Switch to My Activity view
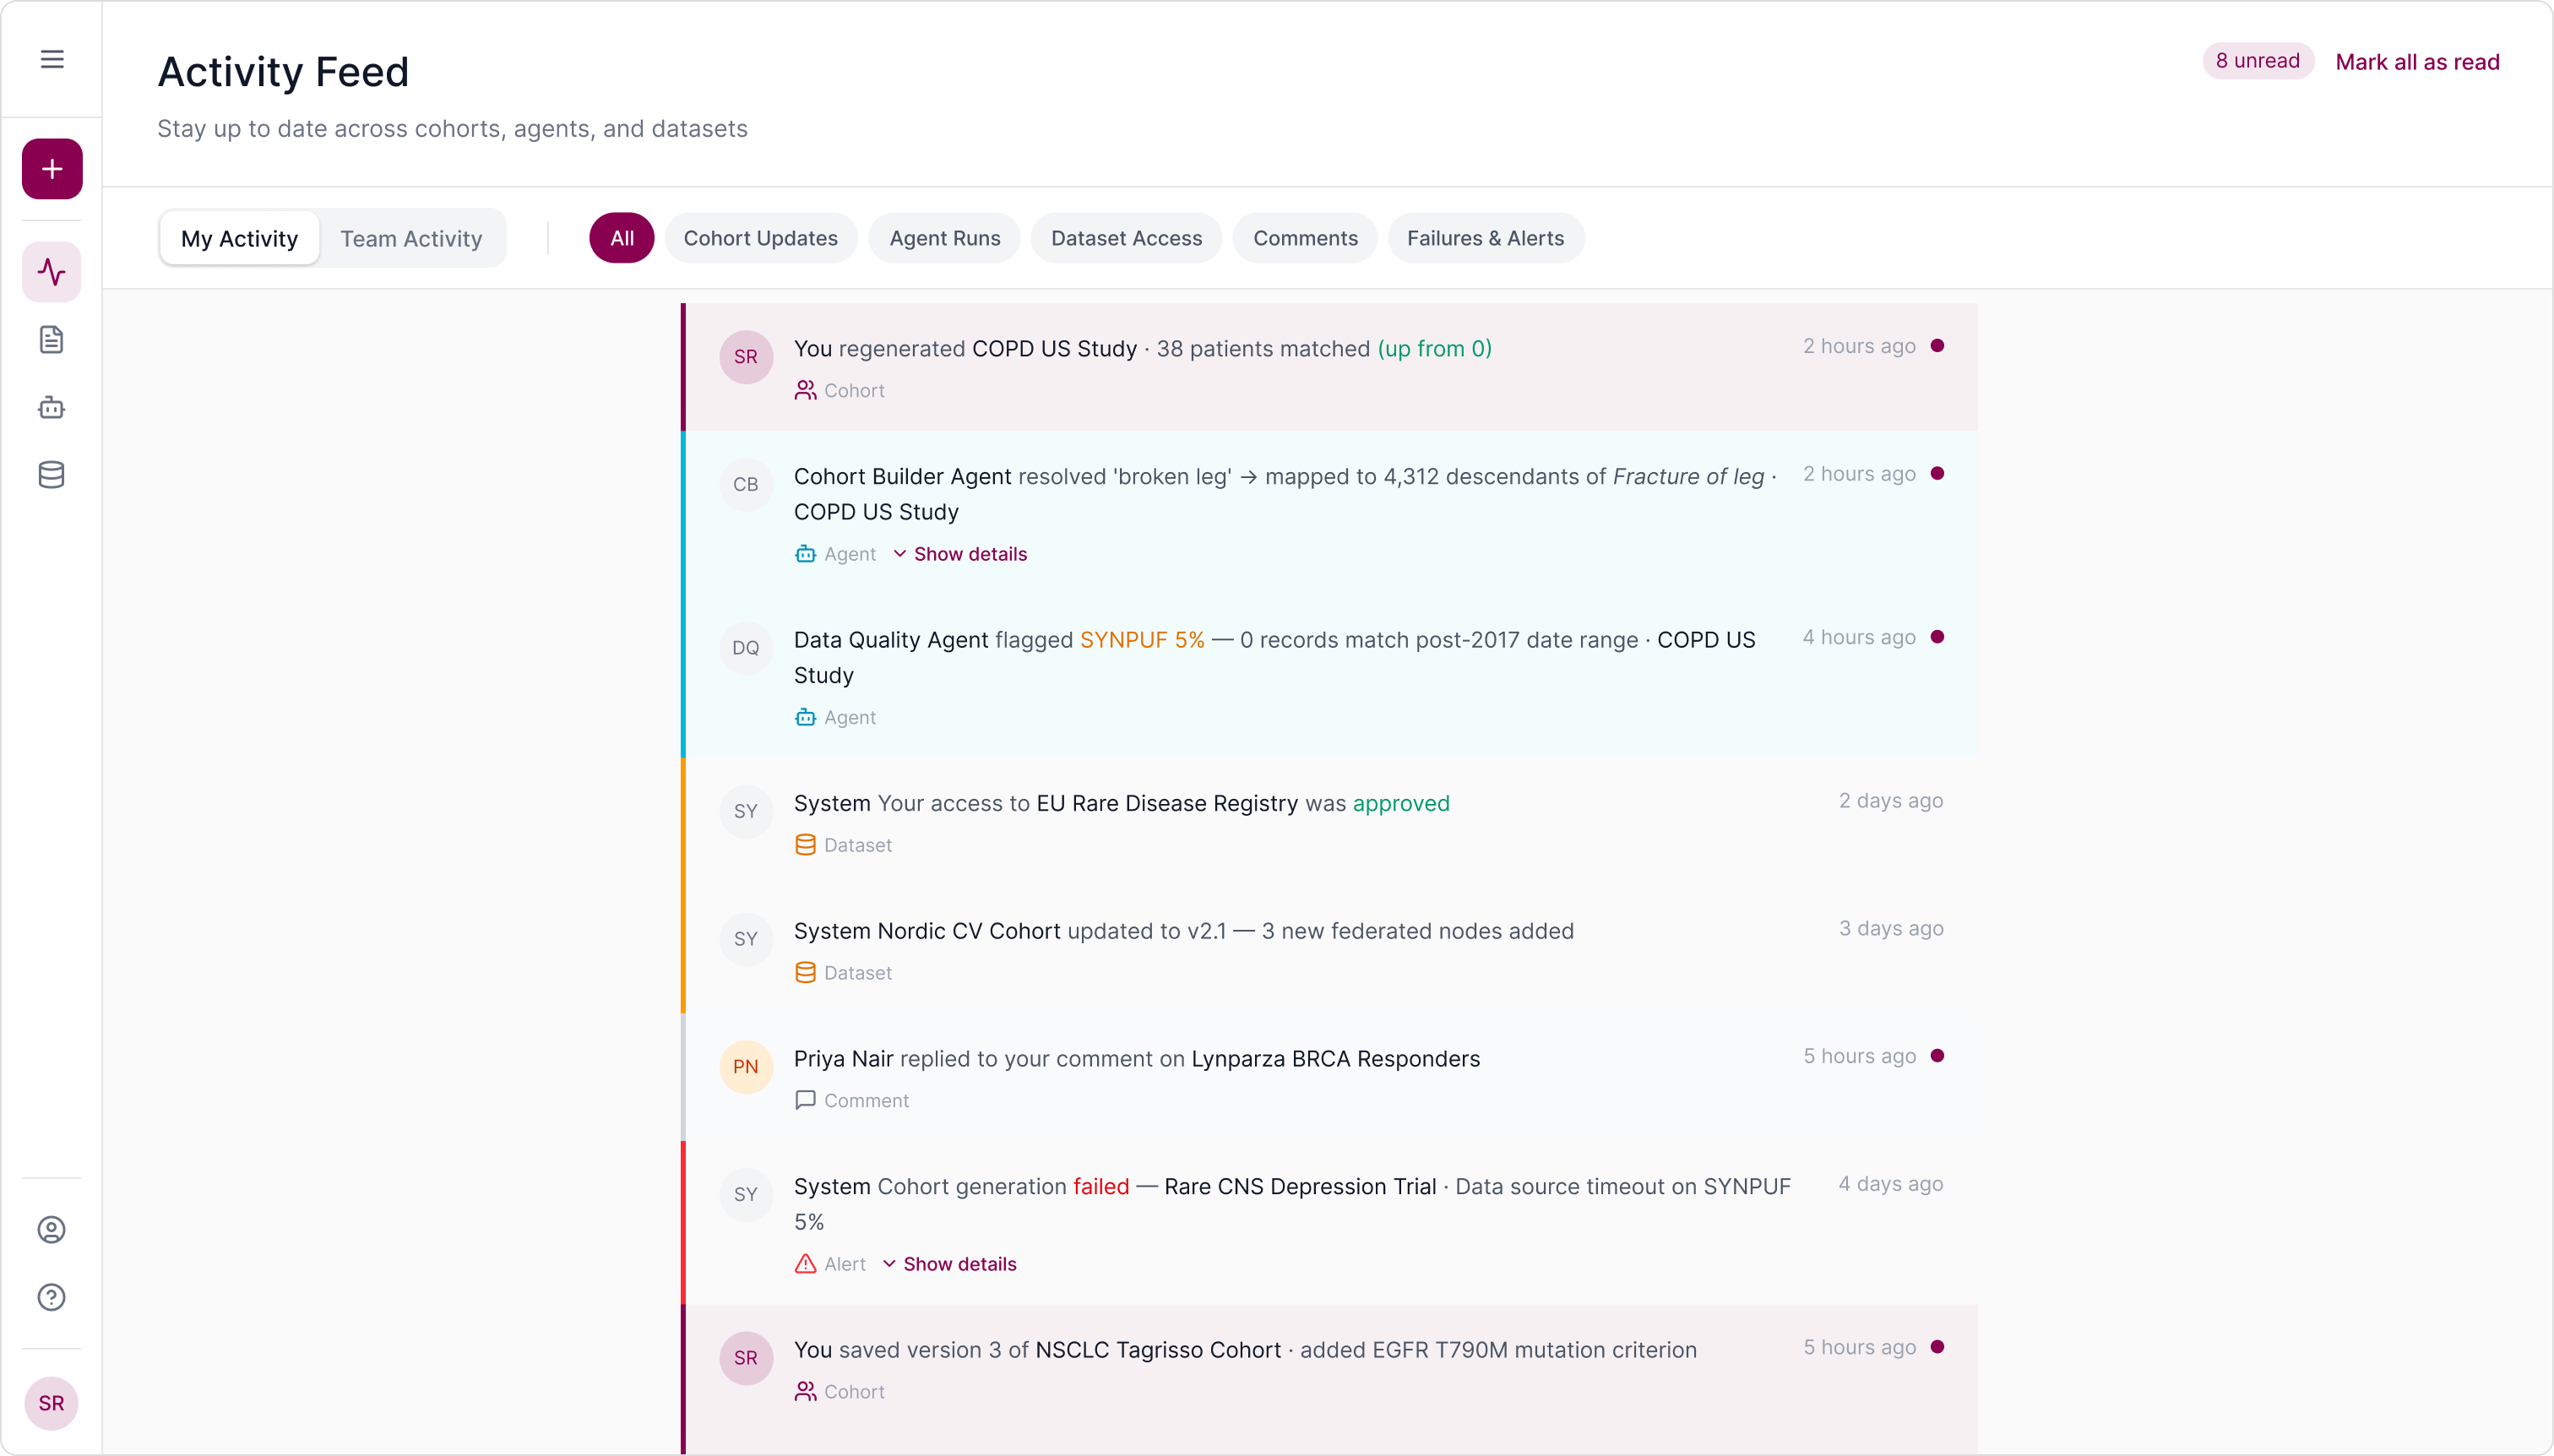 tap(239, 239)
